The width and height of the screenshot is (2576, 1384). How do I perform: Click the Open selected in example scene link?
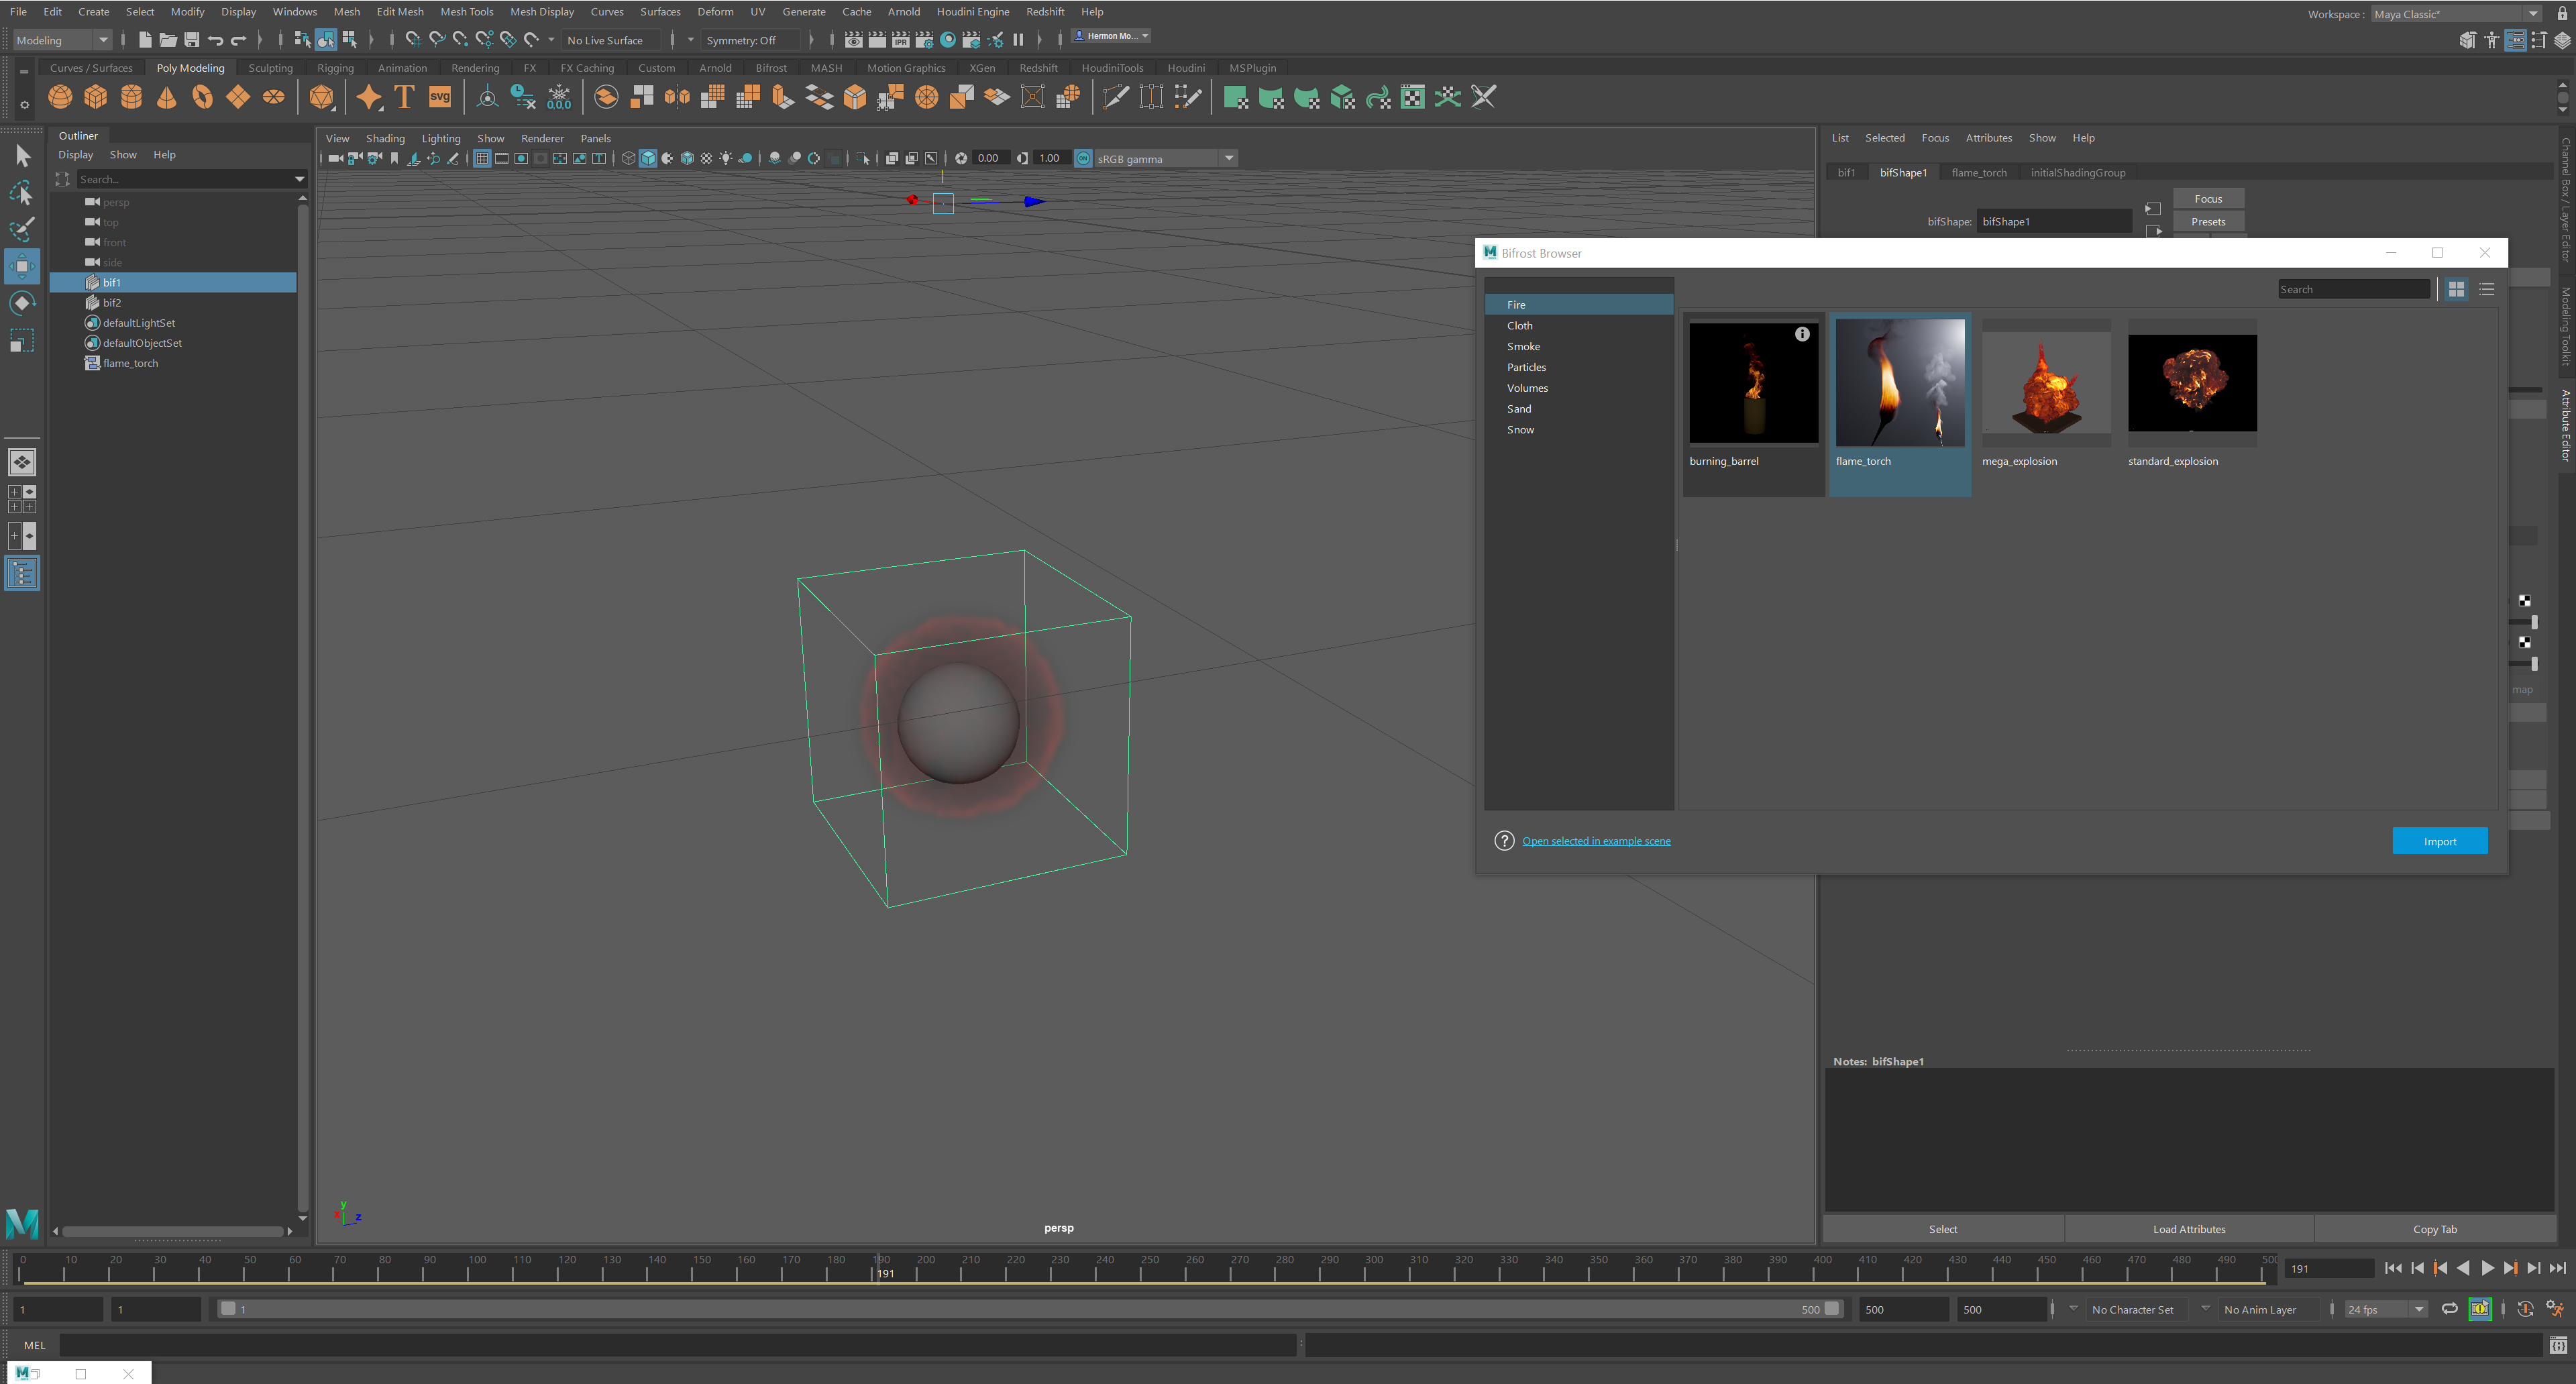click(1596, 841)
